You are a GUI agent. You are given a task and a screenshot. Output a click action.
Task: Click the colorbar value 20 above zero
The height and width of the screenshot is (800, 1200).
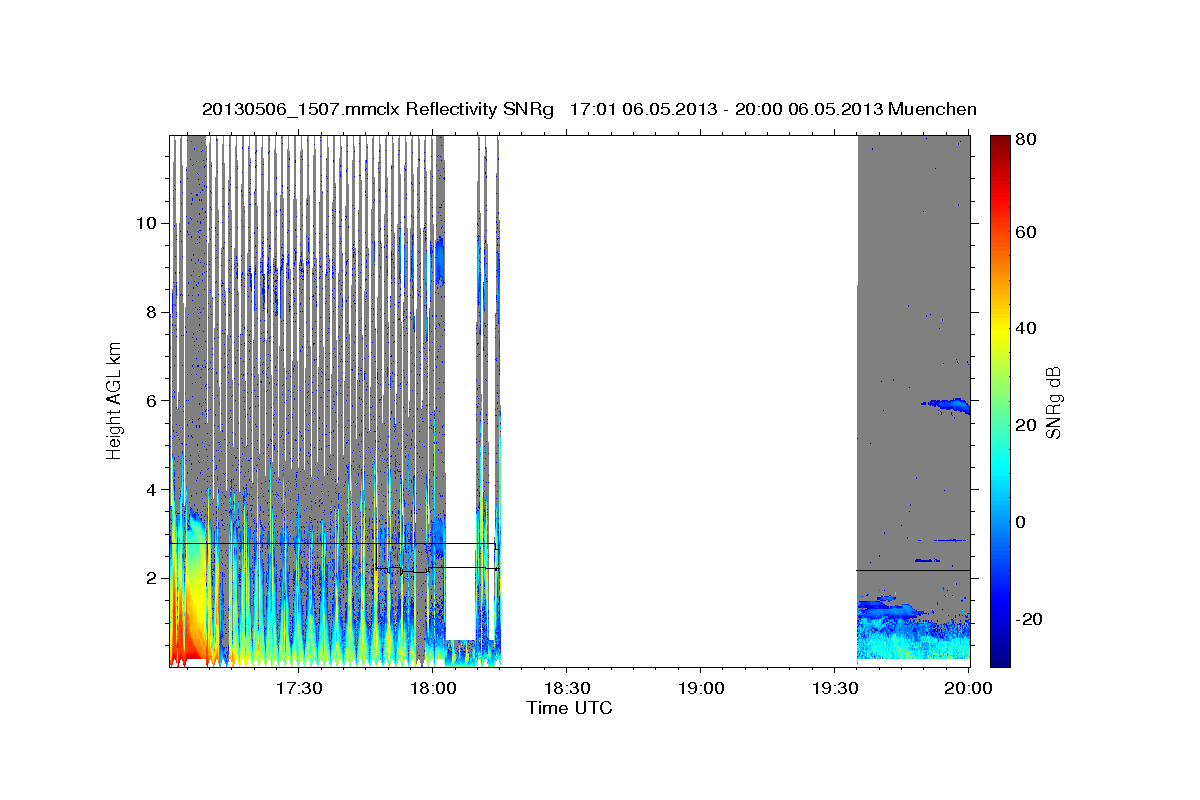tap(1026, 425)
